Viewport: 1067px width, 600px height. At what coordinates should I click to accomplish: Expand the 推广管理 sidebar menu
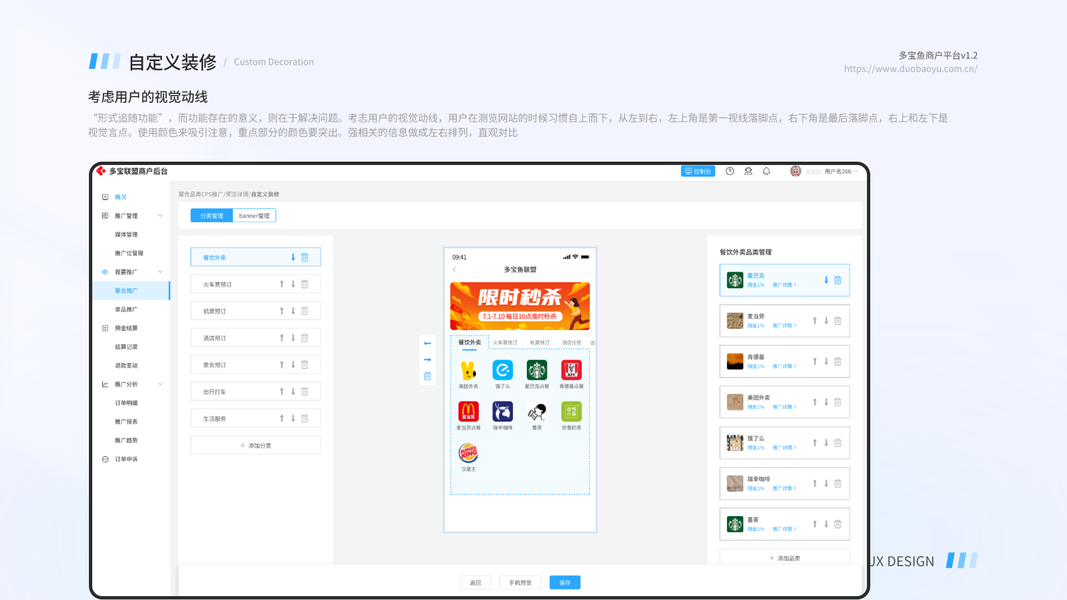point(161,216)
